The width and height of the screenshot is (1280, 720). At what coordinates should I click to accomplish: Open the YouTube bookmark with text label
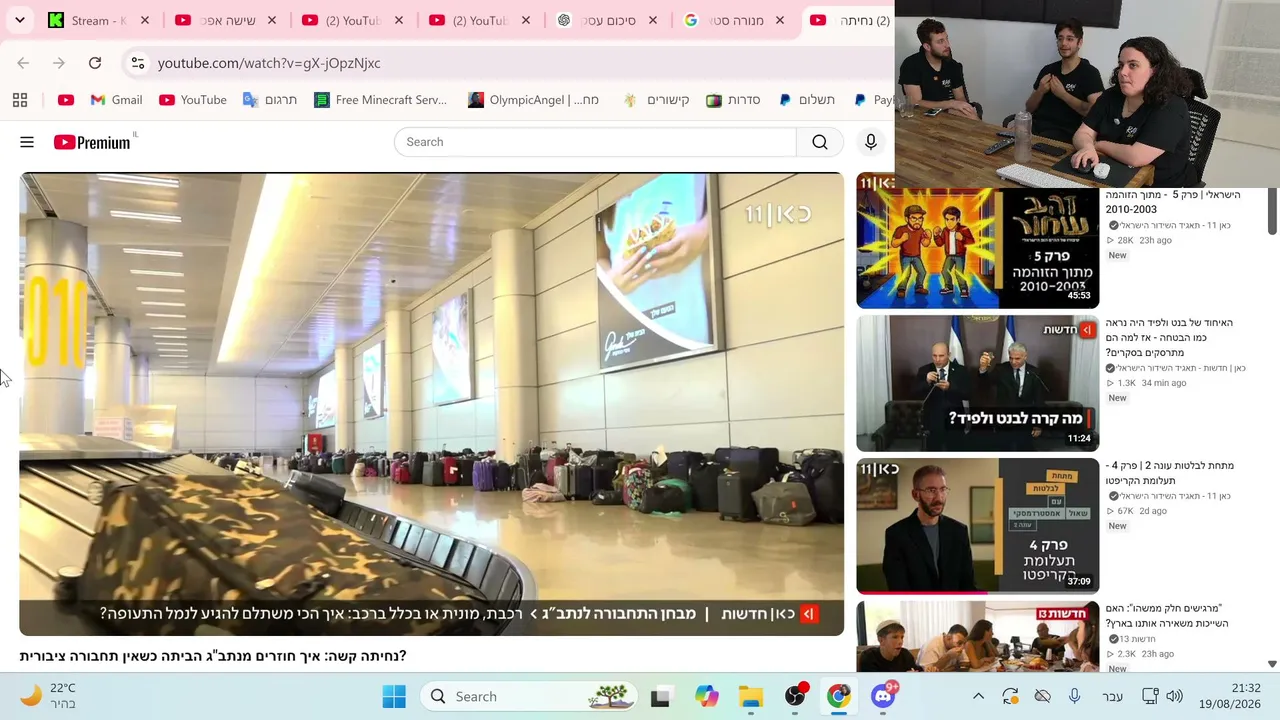(193, 100)
